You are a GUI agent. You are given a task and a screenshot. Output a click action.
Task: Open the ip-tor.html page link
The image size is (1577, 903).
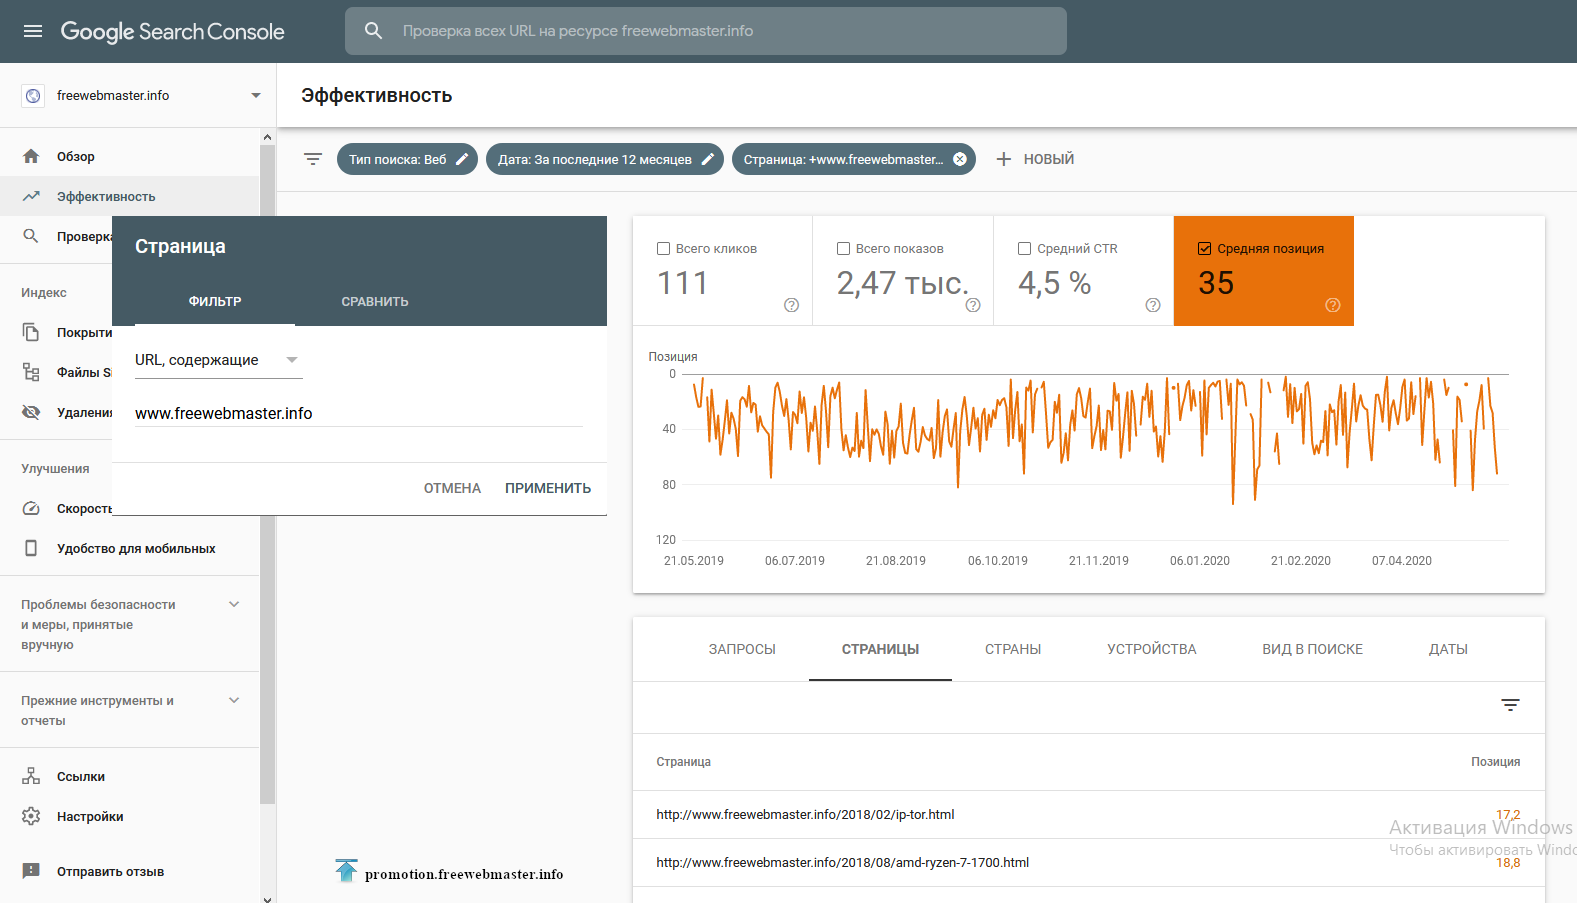805,814
